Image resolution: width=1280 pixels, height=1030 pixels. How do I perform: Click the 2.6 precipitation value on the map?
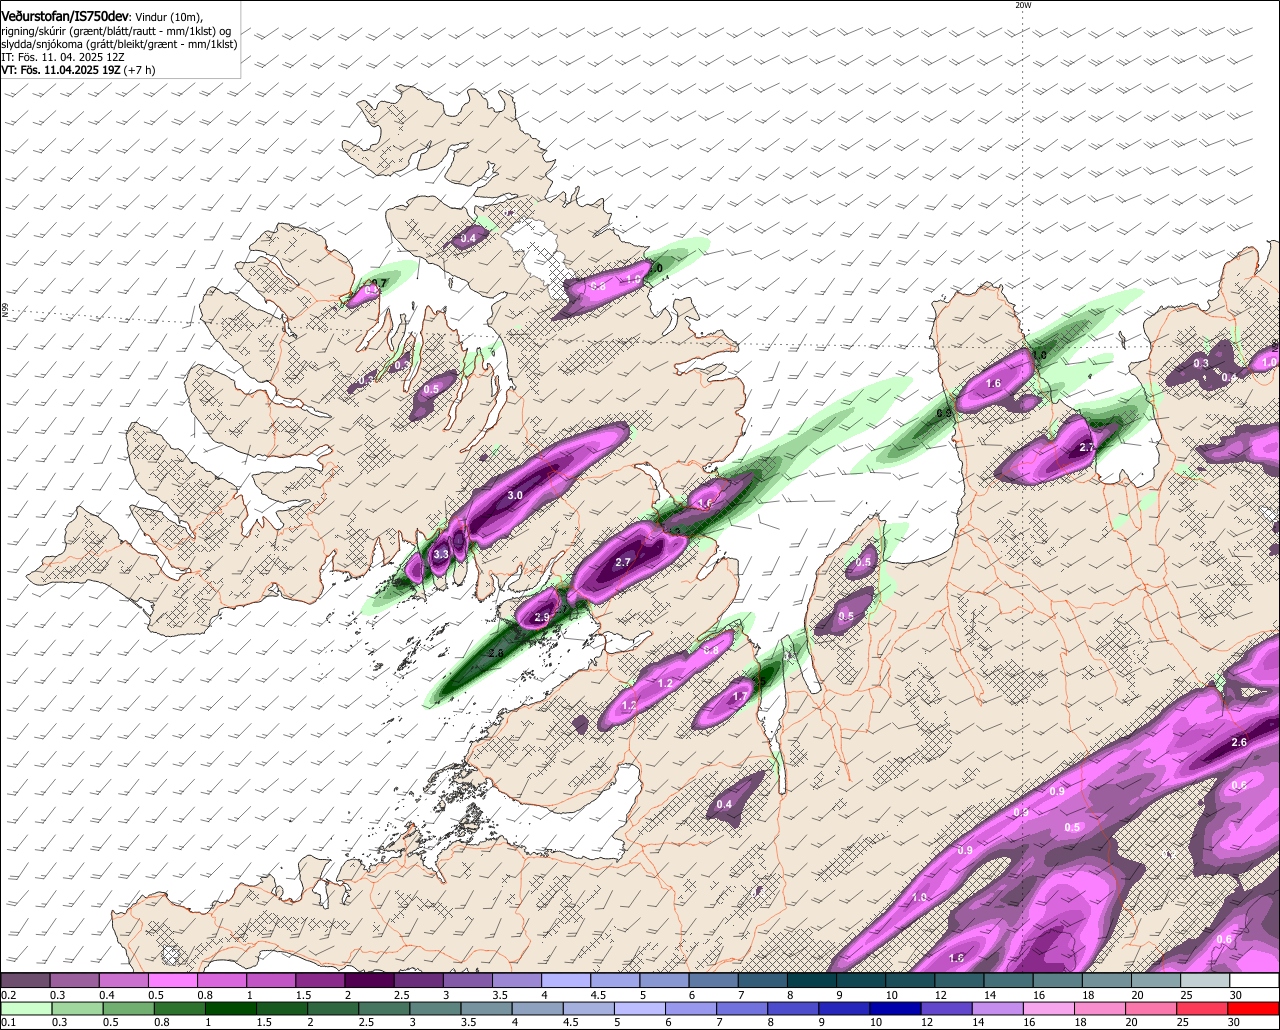click(1239, 742)
